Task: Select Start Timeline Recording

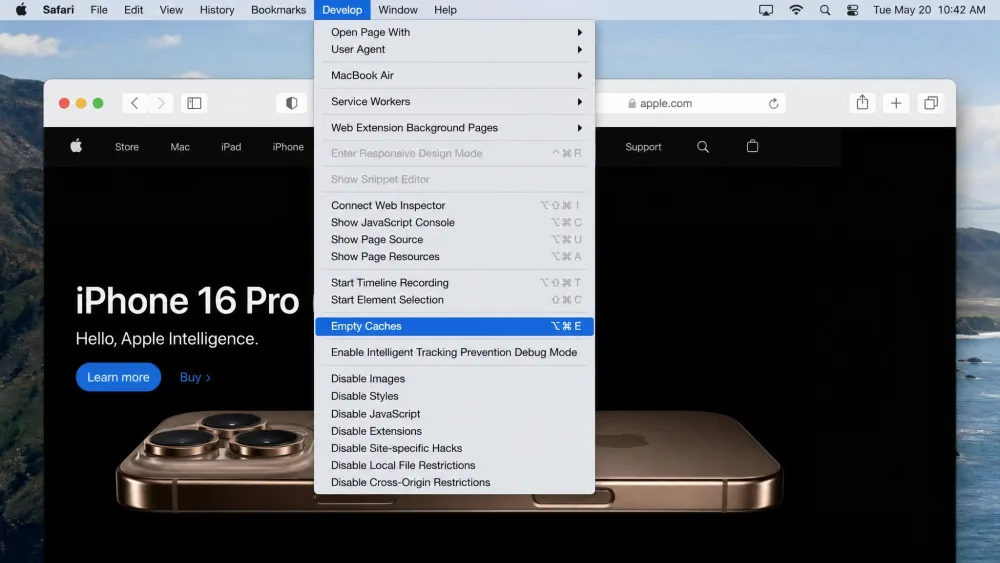Action: click(x=455, y=282)
